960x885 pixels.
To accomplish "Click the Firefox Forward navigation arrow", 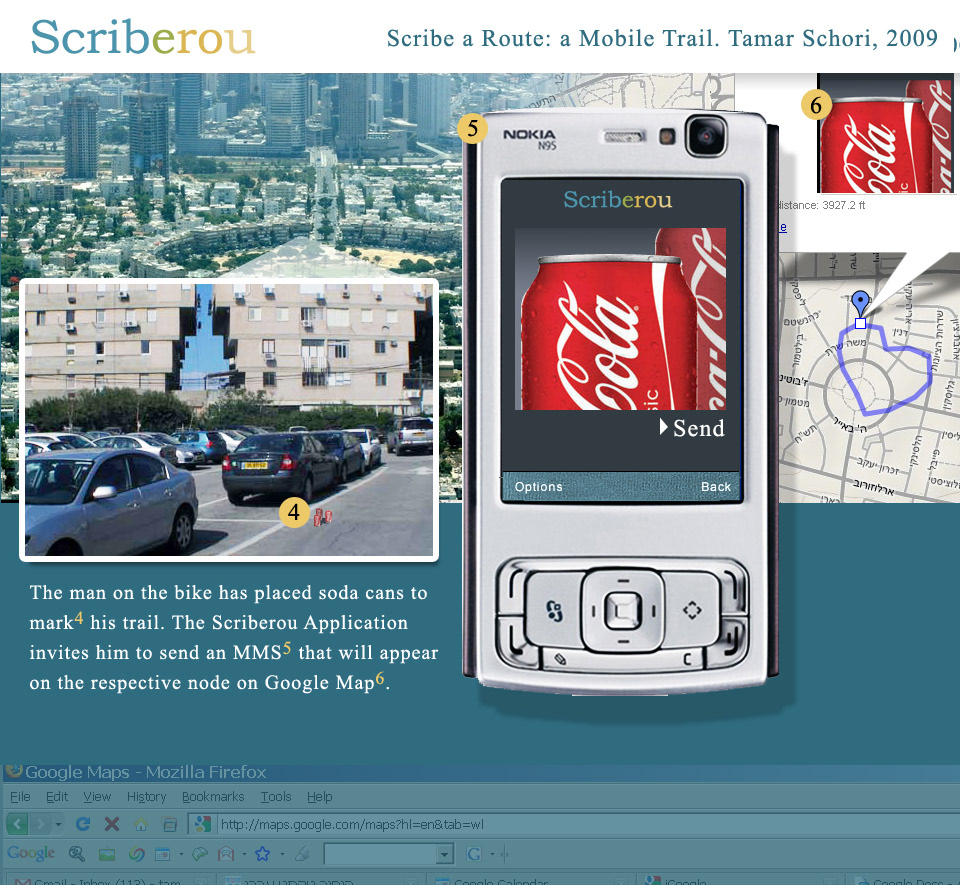I will pos(40,824).
